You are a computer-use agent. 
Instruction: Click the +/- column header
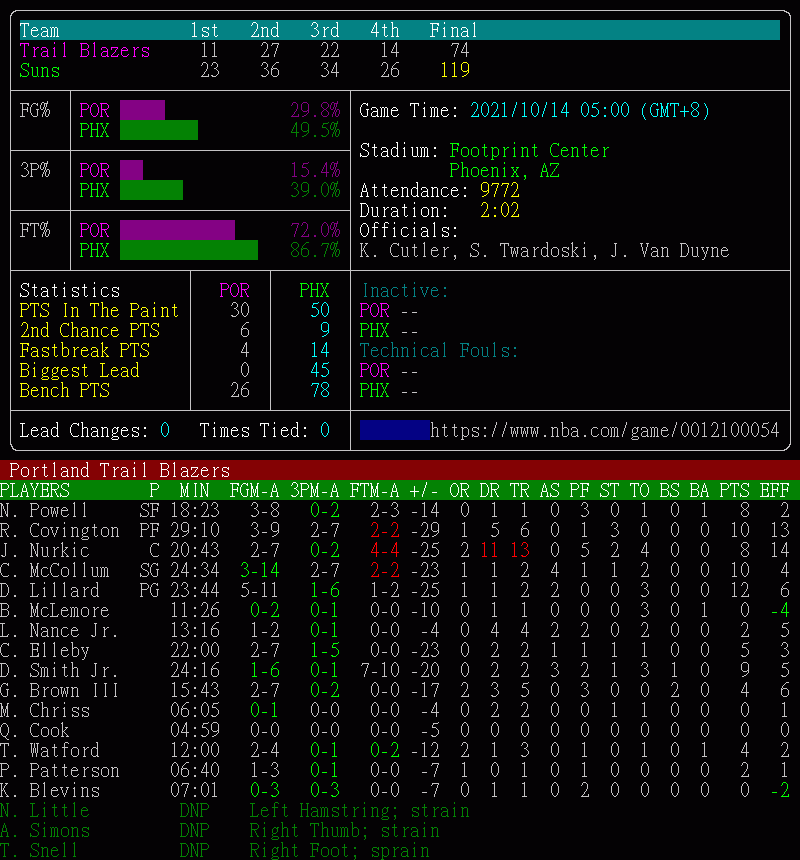pos(424,490)
